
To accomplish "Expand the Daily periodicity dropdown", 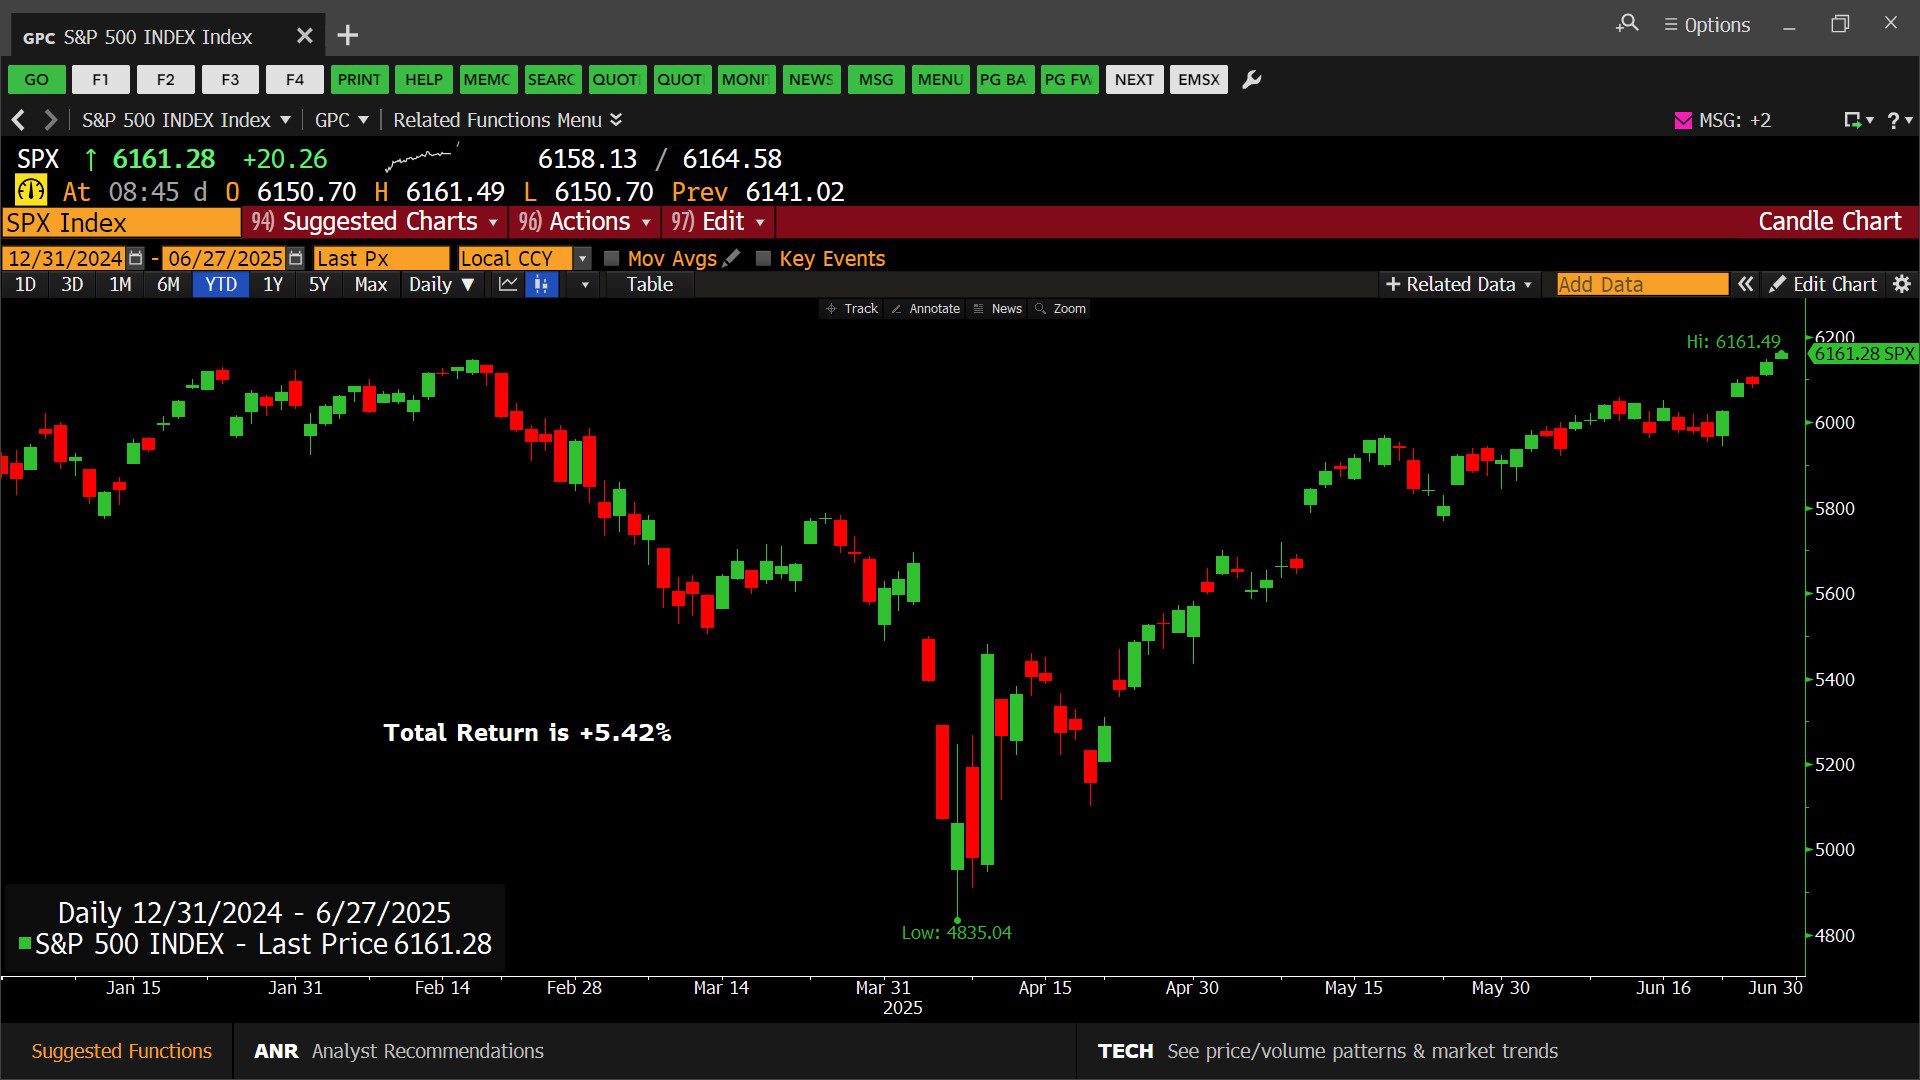I will coord(441,285).
